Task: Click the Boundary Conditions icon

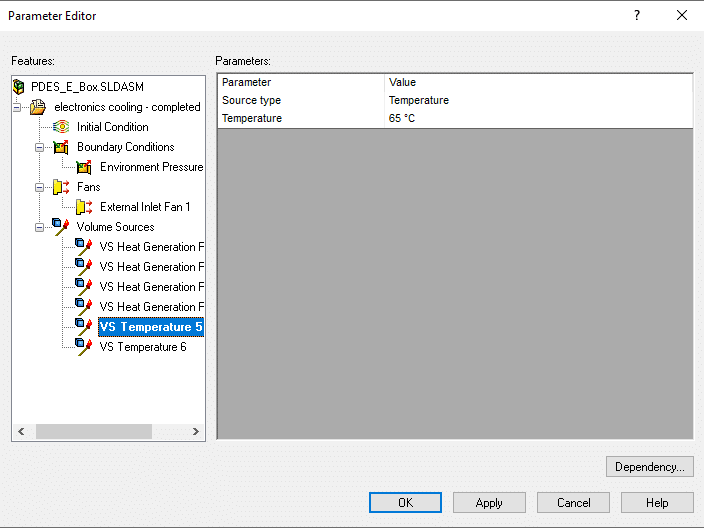Action: (x=61, y=147)
